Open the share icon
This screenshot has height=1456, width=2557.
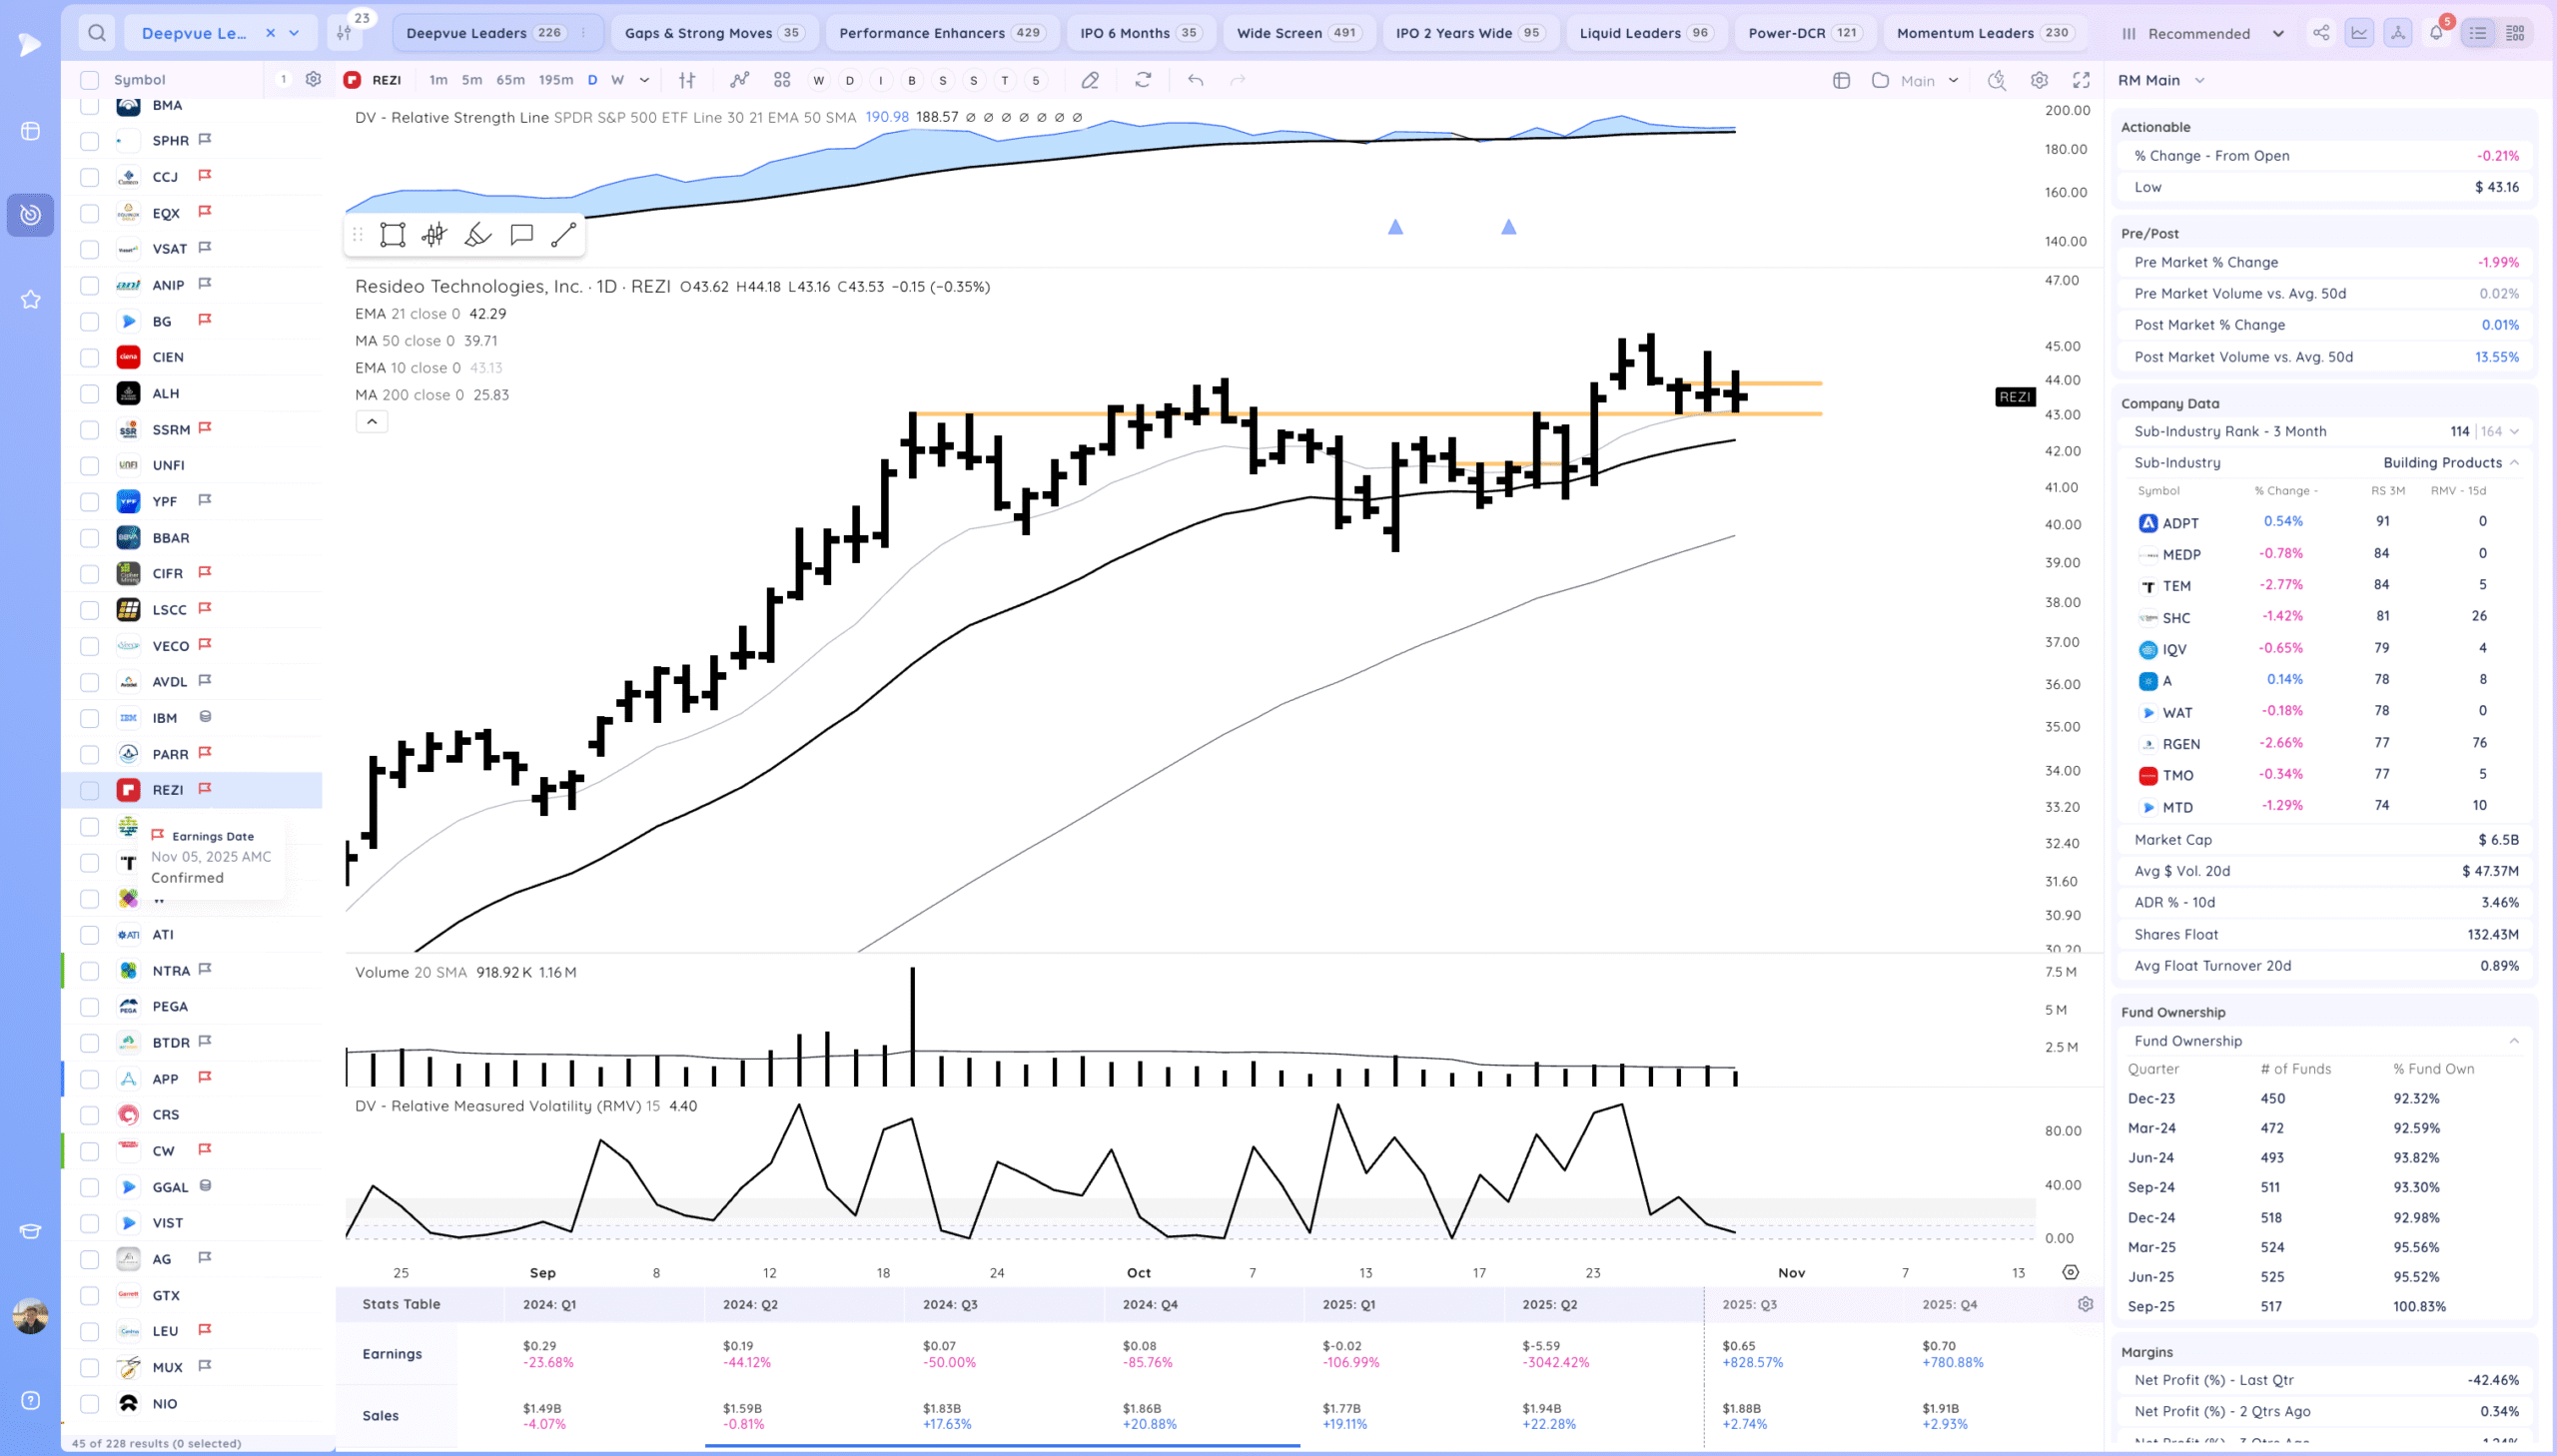2321,33
